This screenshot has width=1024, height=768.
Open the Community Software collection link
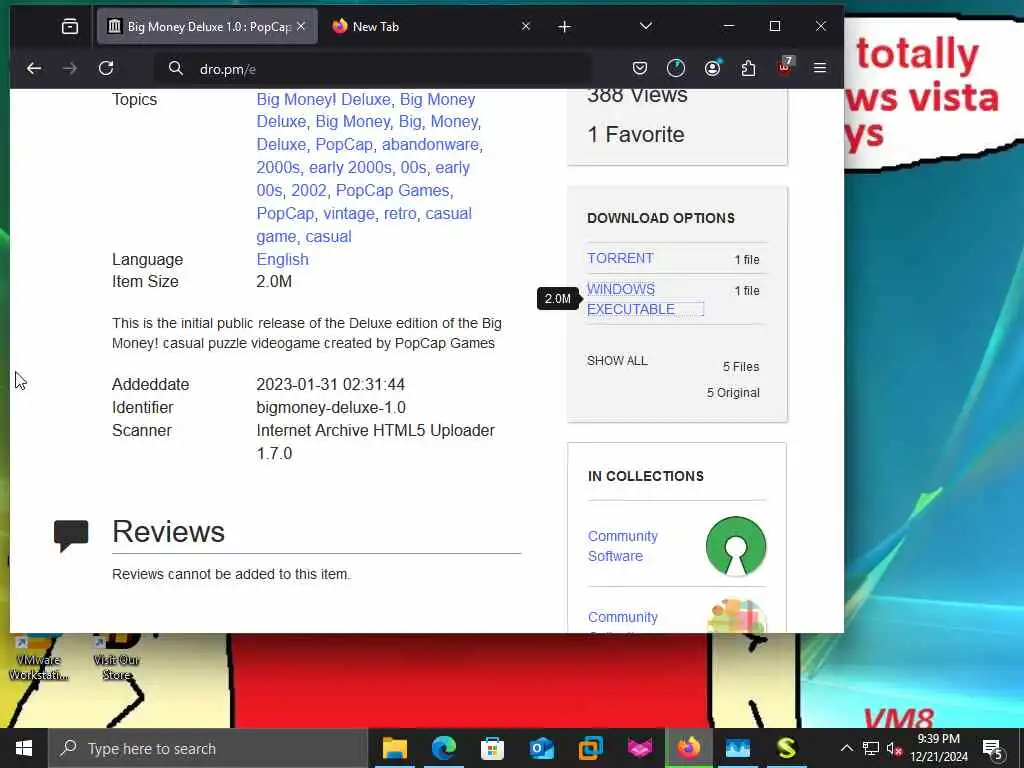(622, 546)
